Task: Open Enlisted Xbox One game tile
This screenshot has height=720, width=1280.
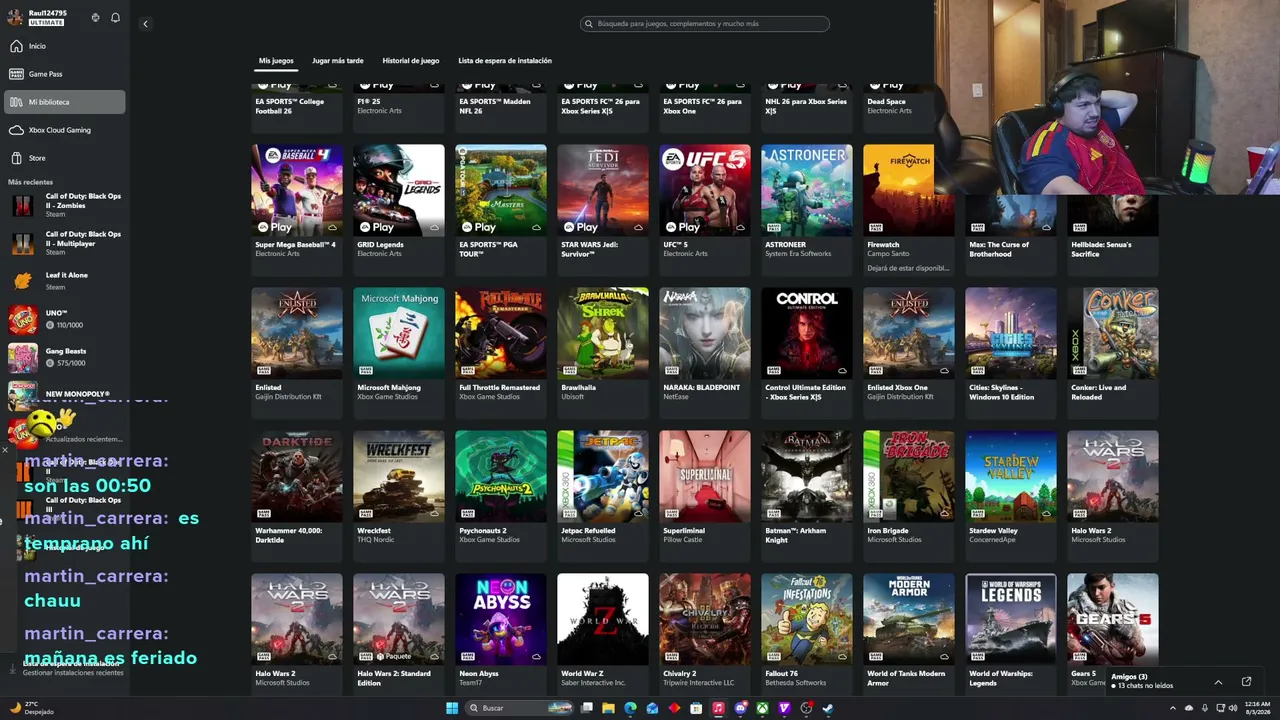Action: 909,353
